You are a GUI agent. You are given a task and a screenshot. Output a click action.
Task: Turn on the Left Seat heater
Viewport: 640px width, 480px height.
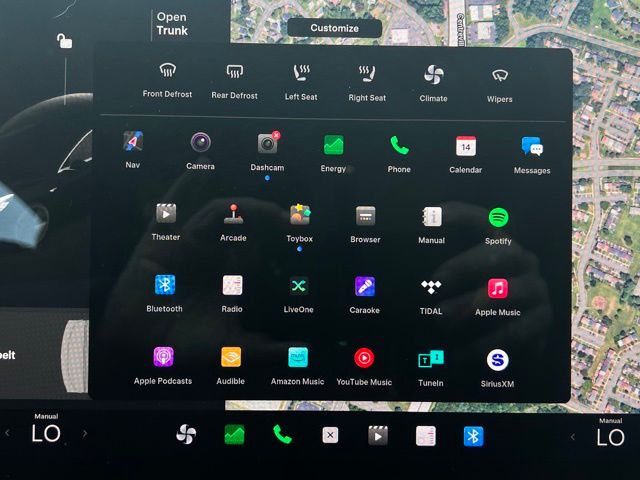(x=300, y=73)
